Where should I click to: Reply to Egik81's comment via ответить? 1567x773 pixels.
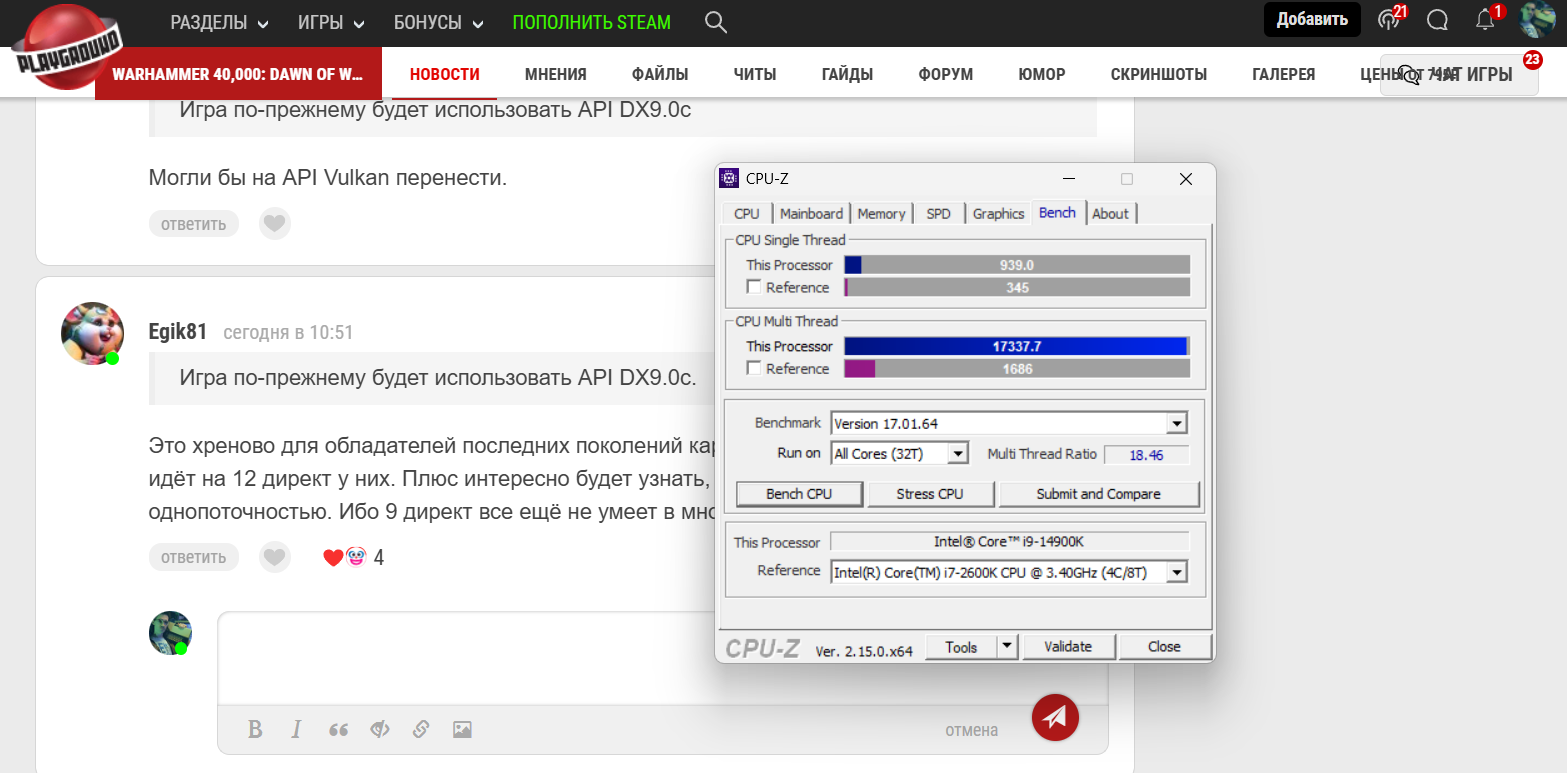point(194,556)
